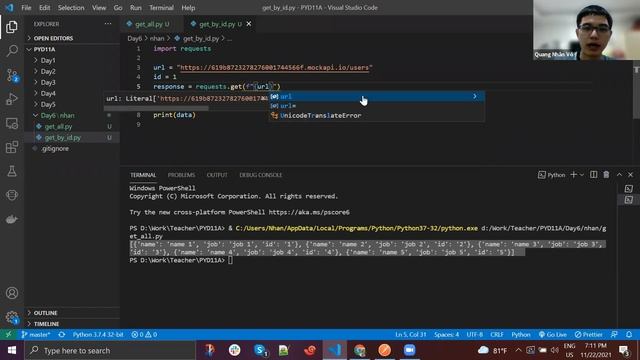Switch to the DEBUG CONSOLE panel tab
Screen dimensions: 640x360
tap(260, 175)
